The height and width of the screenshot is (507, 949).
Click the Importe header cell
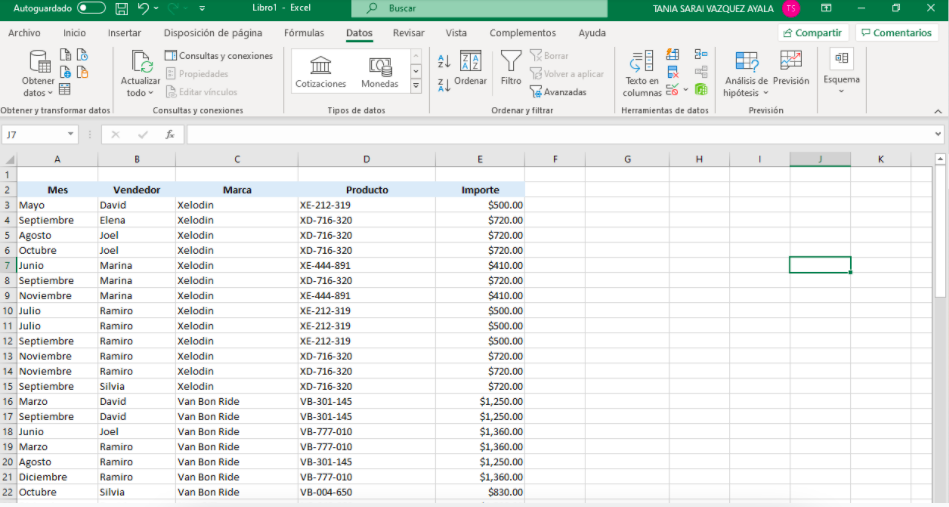[x=480, y=189]
